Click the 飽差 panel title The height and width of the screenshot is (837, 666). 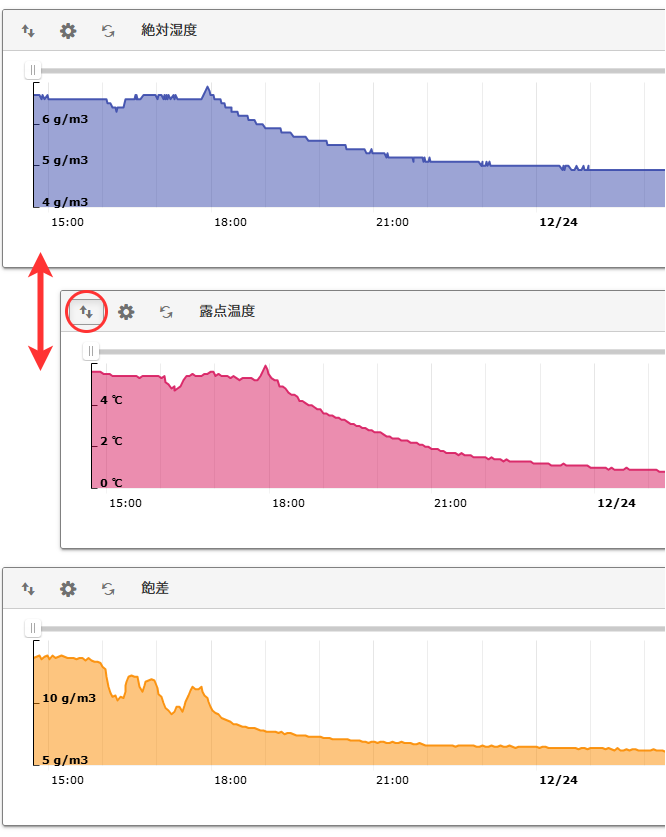click(155, 588)
